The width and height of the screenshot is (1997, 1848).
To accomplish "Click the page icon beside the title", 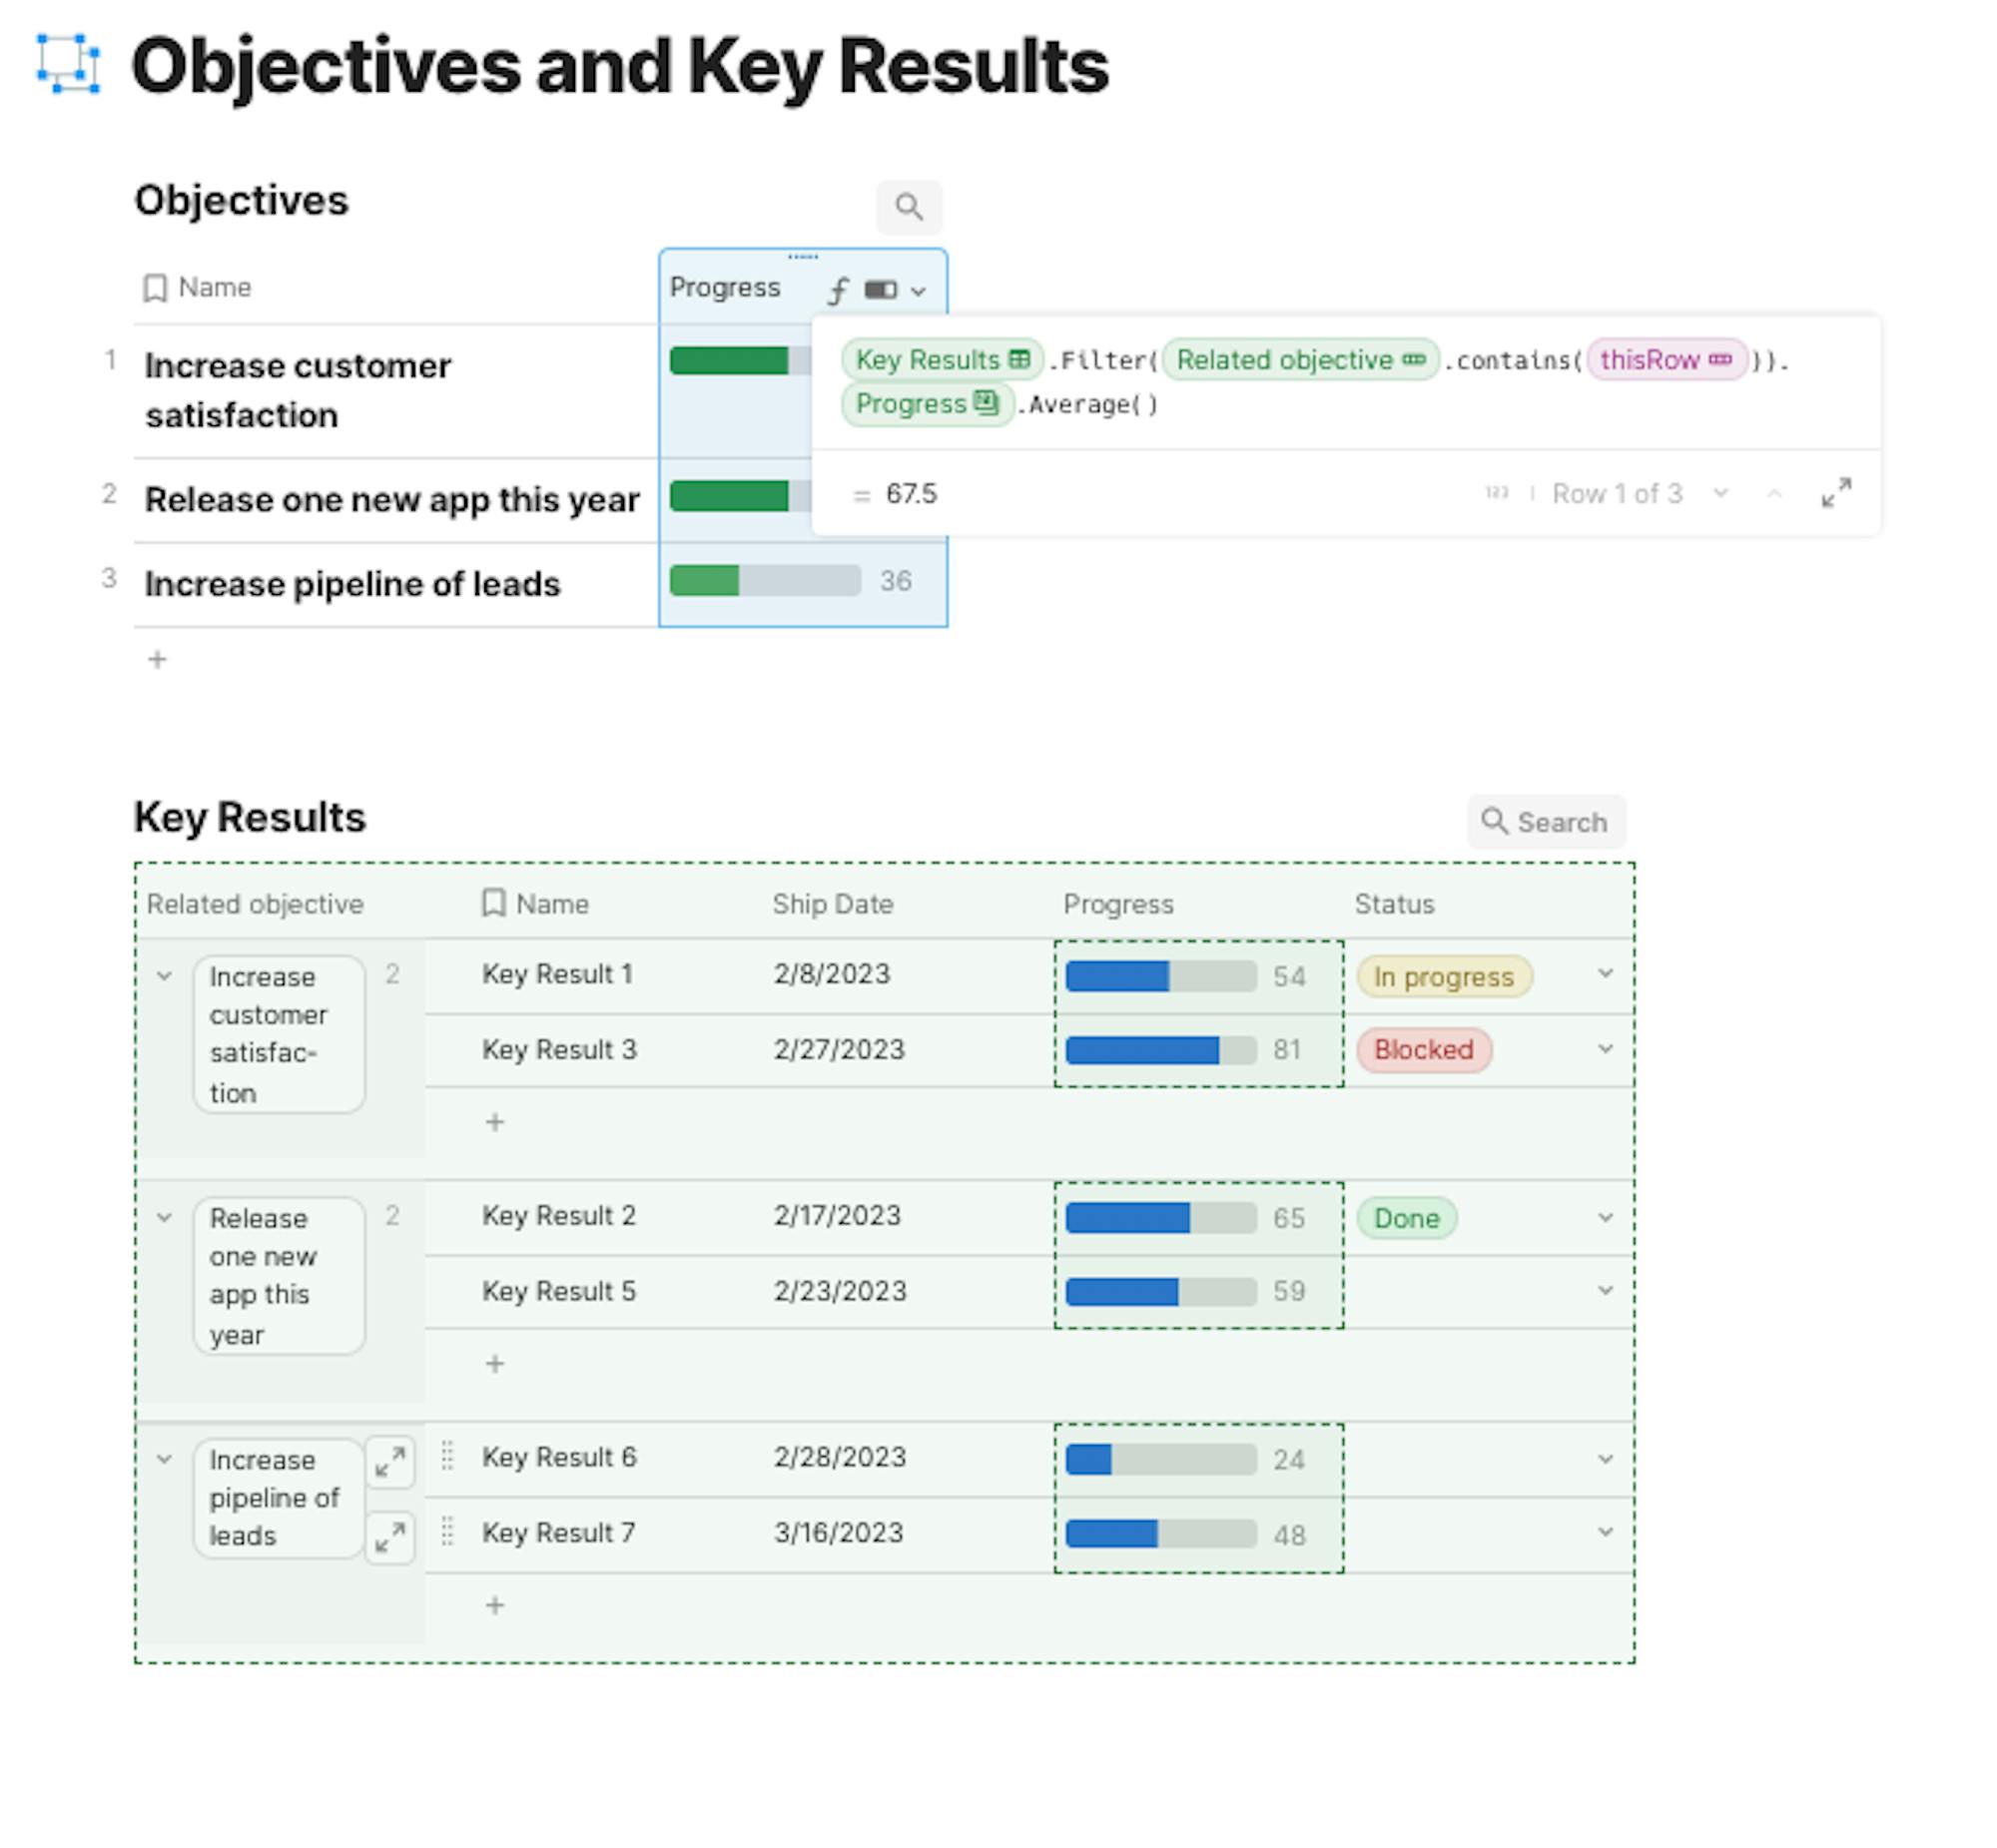I will [68, 64].
